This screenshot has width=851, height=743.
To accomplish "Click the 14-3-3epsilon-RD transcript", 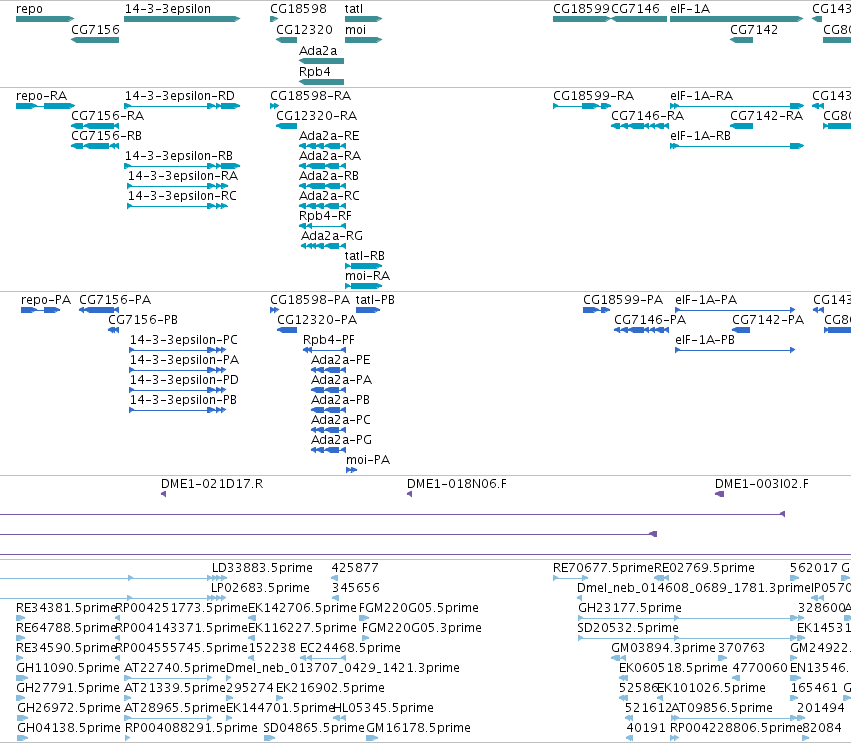I will (x=180, y=96).
